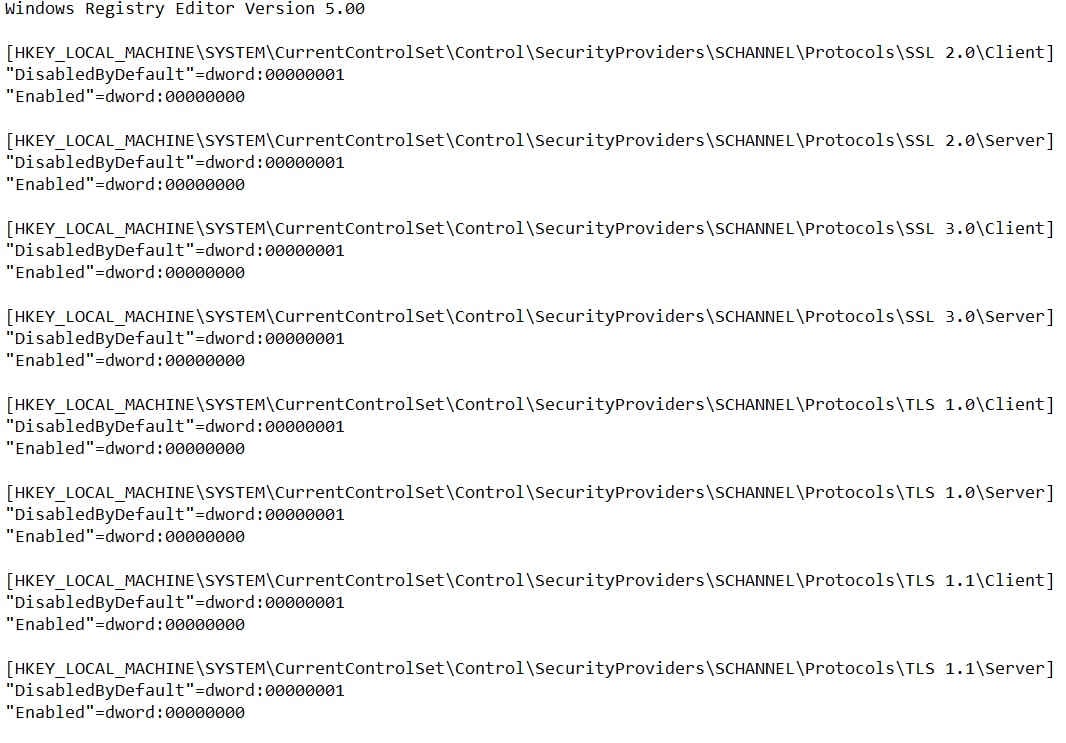
Task: Click the SSL 3.0\Server registry key line
Action: pos(530,317)
